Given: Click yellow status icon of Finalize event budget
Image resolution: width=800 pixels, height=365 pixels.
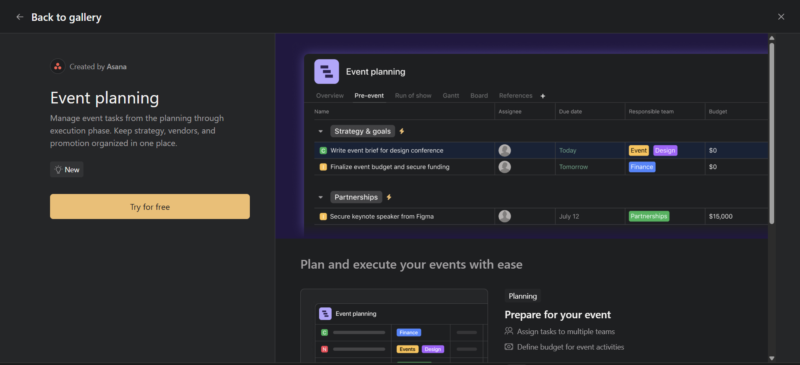Looking at the screenshot, I should pos(323,167).
